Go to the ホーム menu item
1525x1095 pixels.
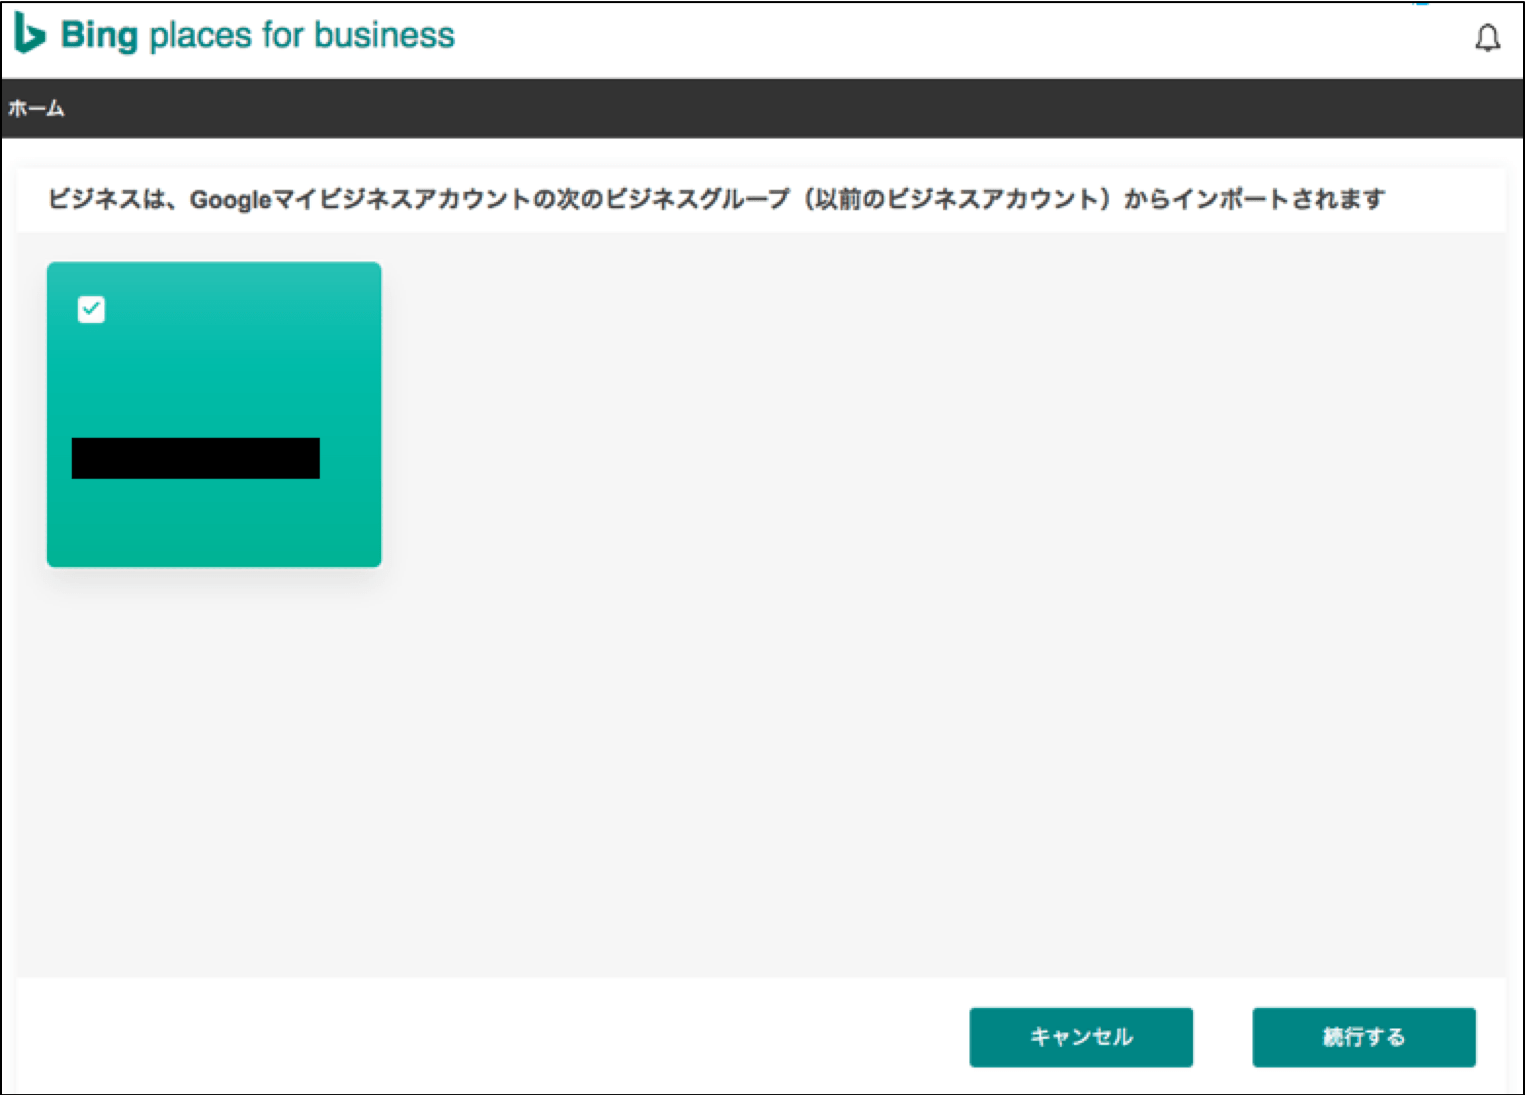click(x=36, y=108)
